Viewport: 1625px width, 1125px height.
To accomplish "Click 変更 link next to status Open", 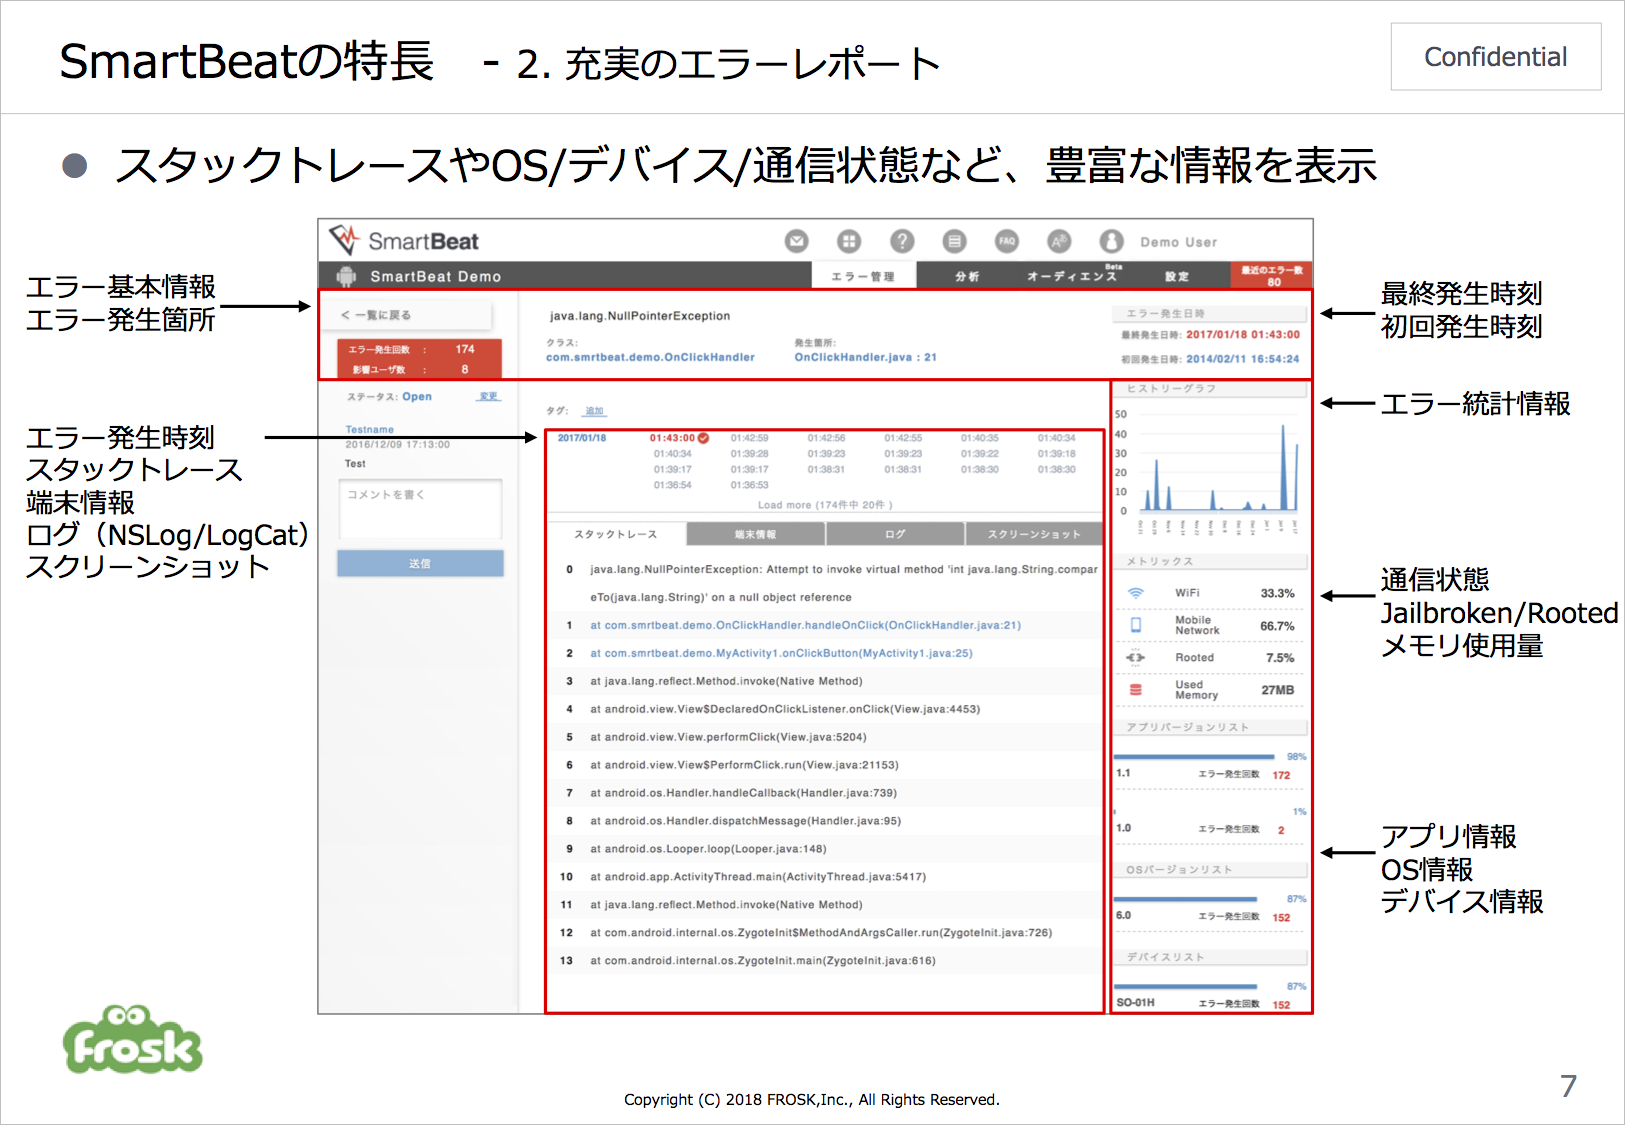I will pos(488,397).
